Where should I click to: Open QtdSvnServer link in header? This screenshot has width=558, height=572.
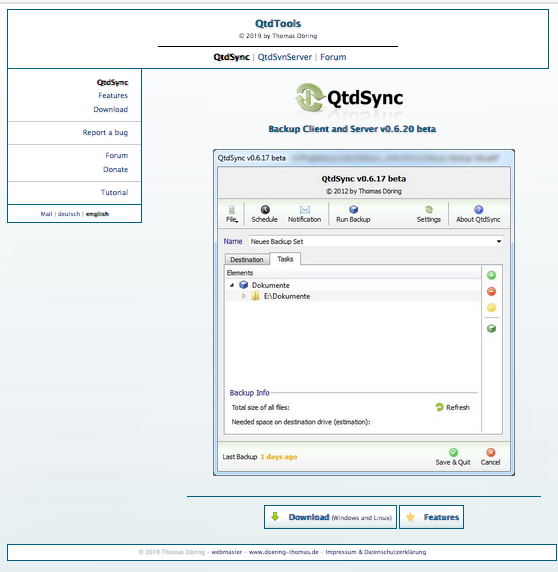(285, 57)
